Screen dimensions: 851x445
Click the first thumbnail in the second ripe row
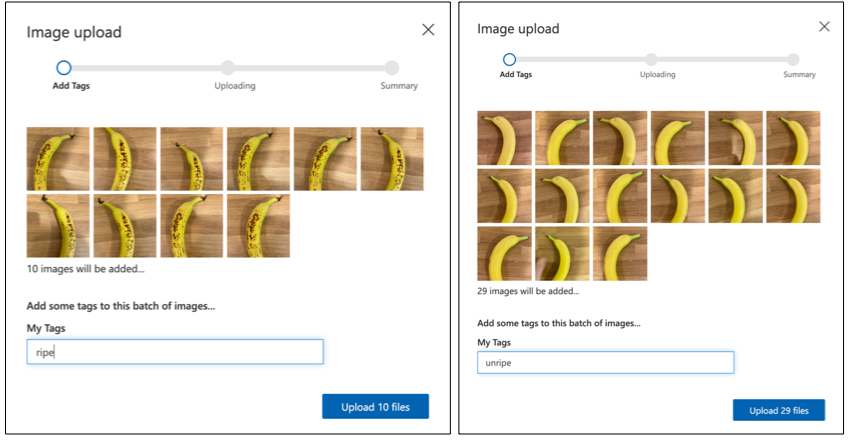point(58,226)
